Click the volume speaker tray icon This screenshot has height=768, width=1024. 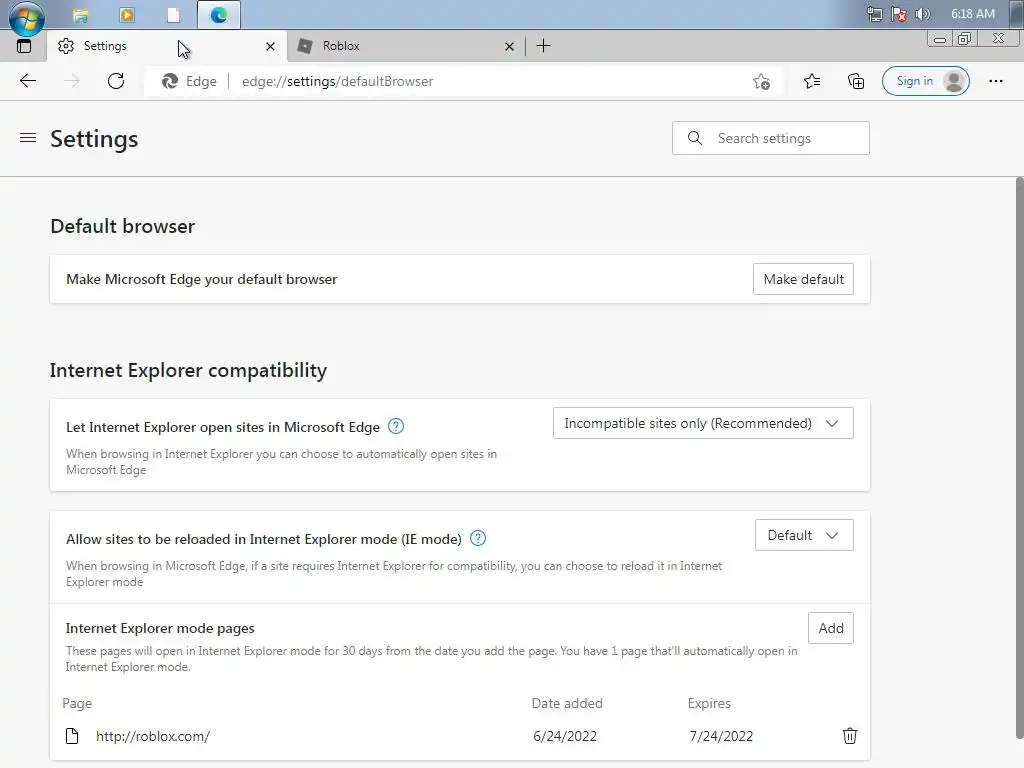pos(922,14)
